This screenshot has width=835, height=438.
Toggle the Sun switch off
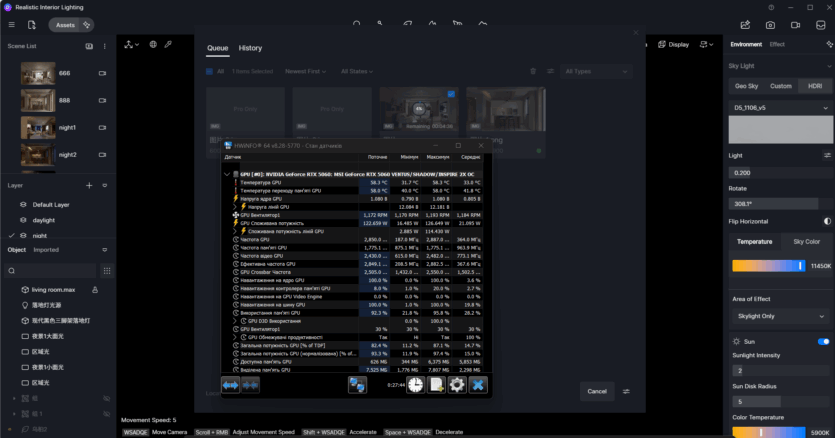click(x=824, y=342)
